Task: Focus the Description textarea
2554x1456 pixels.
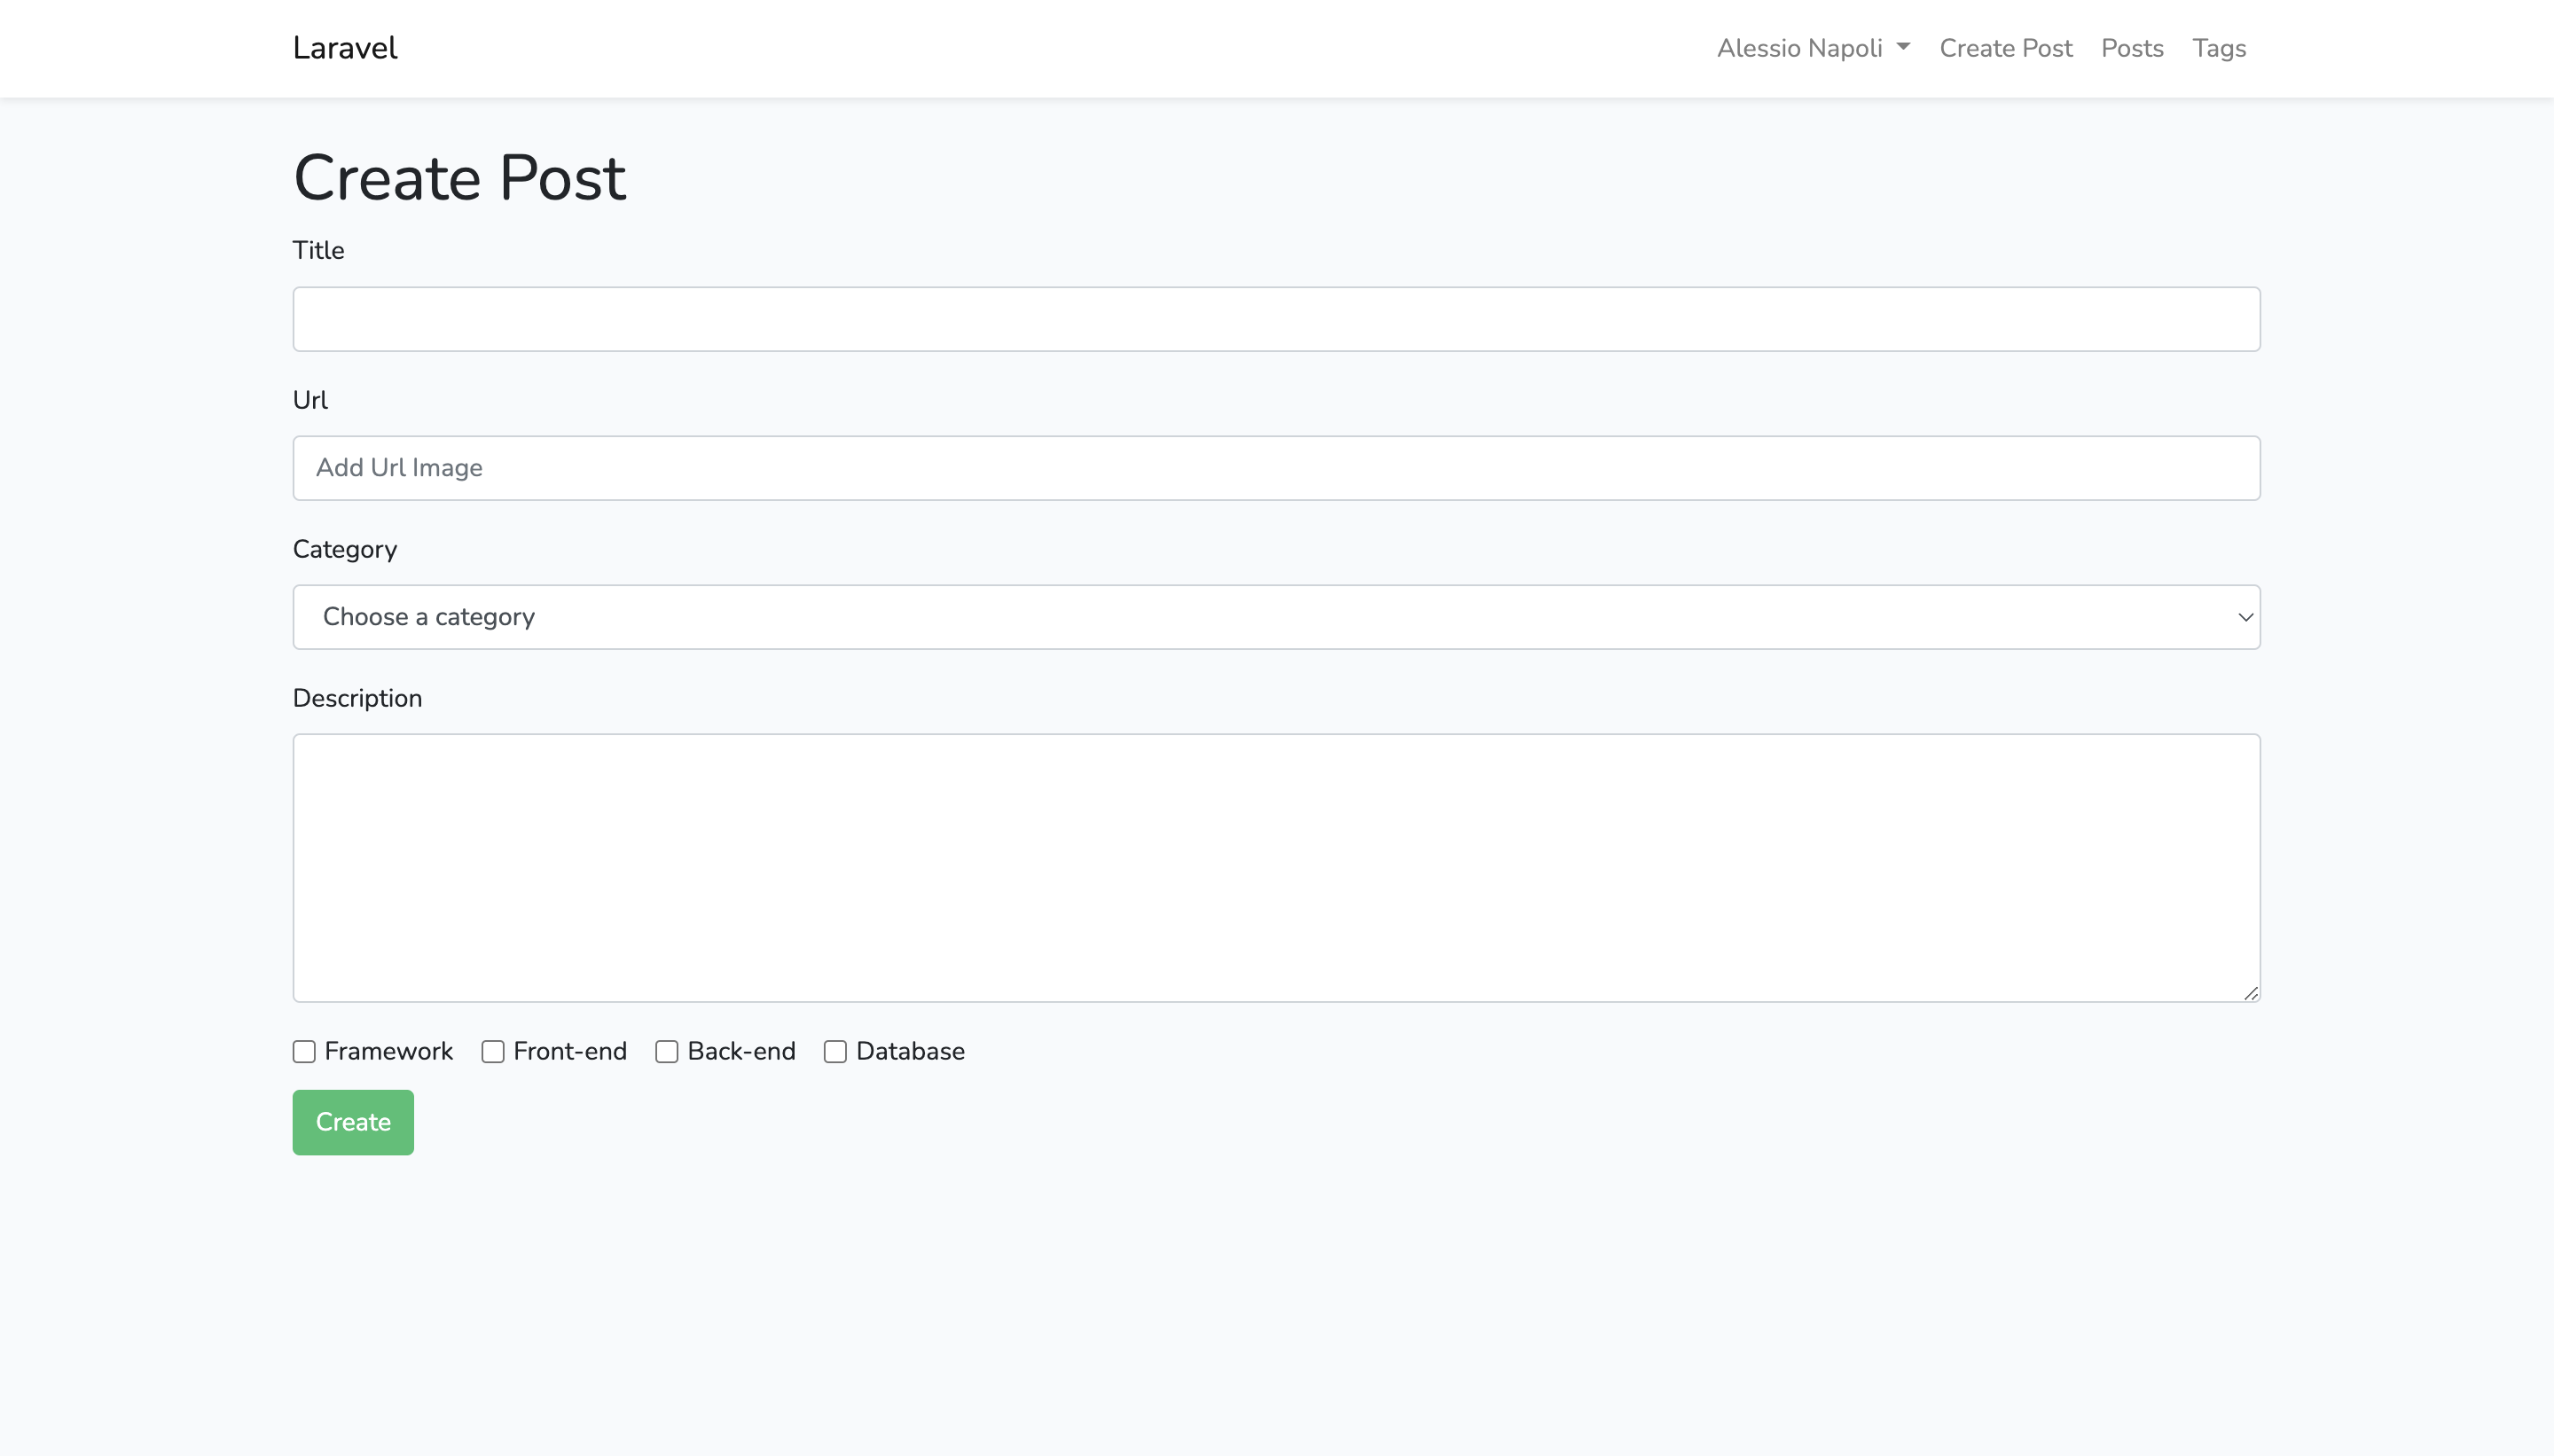Action: click(1276, 868)
